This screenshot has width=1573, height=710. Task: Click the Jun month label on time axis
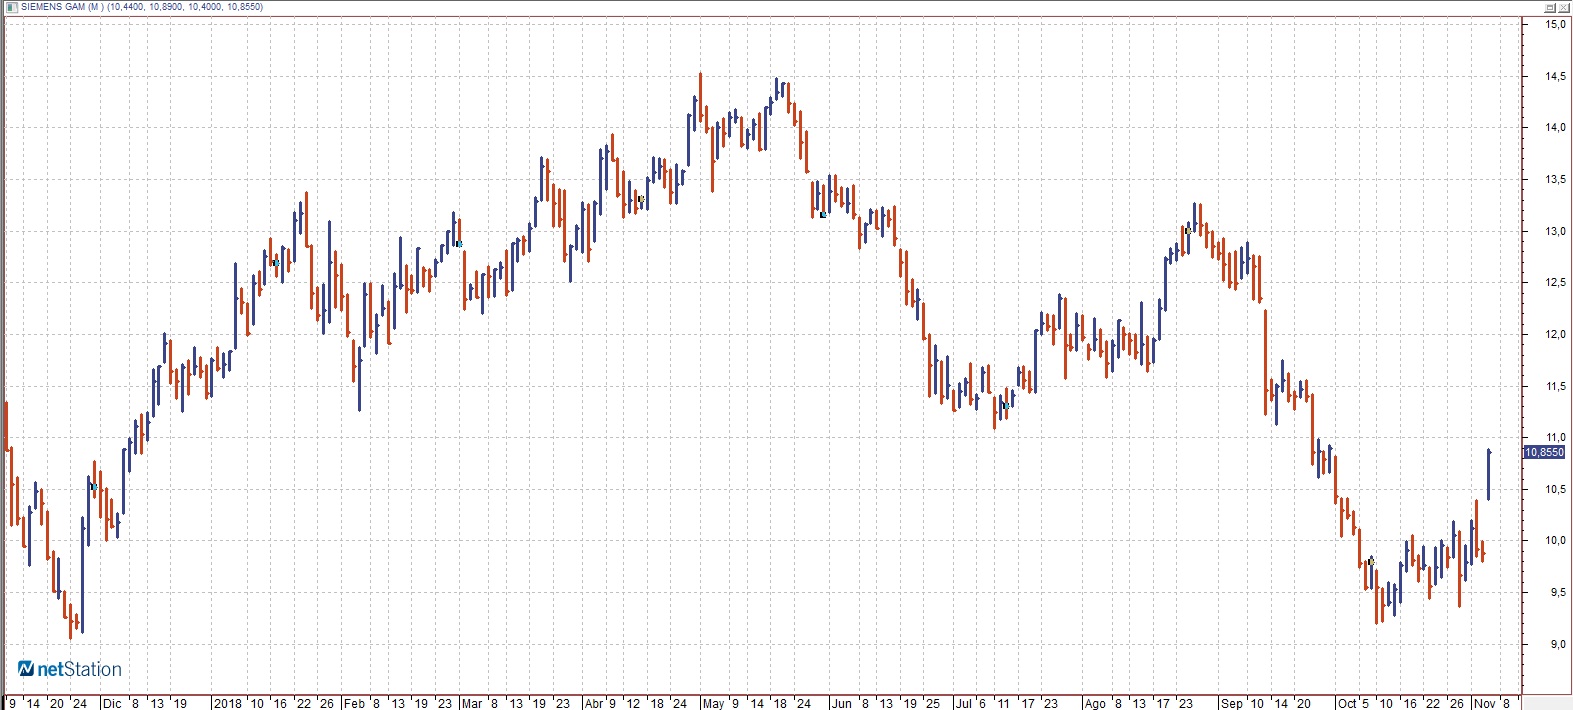click(842, 703)
